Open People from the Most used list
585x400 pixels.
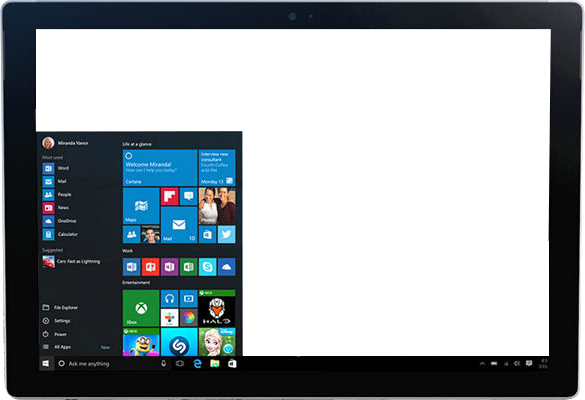tap(57, 194)
